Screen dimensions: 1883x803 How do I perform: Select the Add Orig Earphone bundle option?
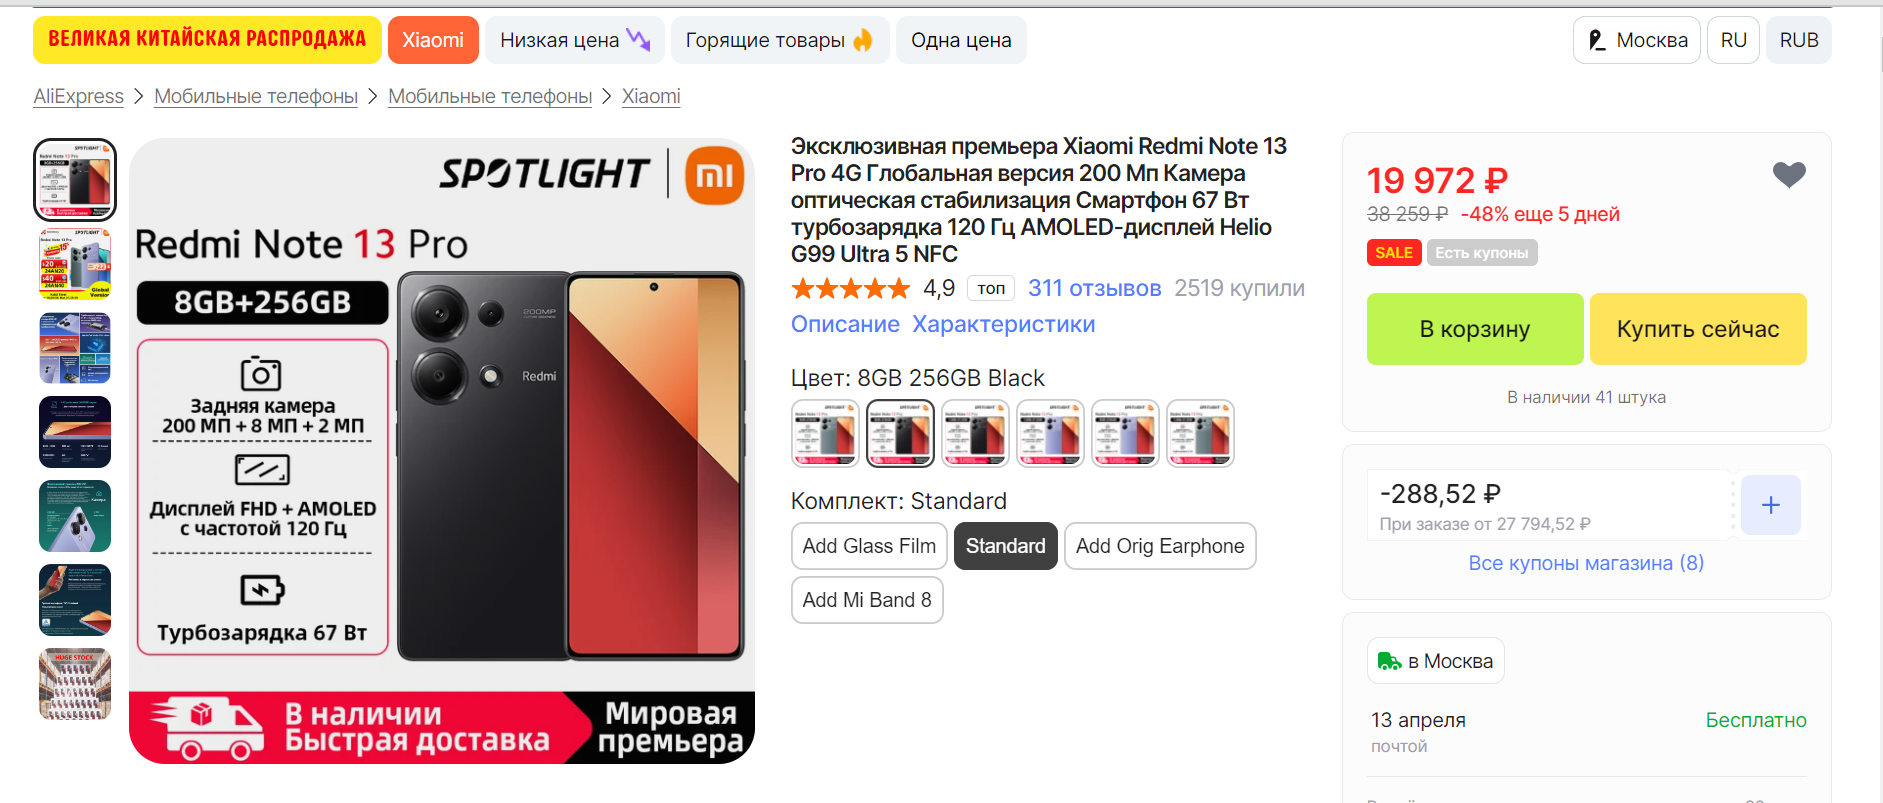coord(1160,546)
